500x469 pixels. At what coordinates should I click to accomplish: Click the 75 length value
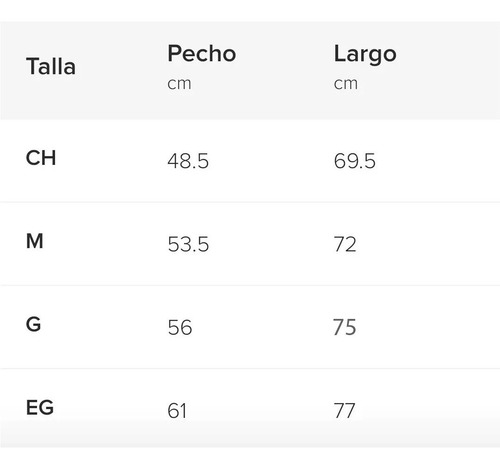(x=345, y=327)
